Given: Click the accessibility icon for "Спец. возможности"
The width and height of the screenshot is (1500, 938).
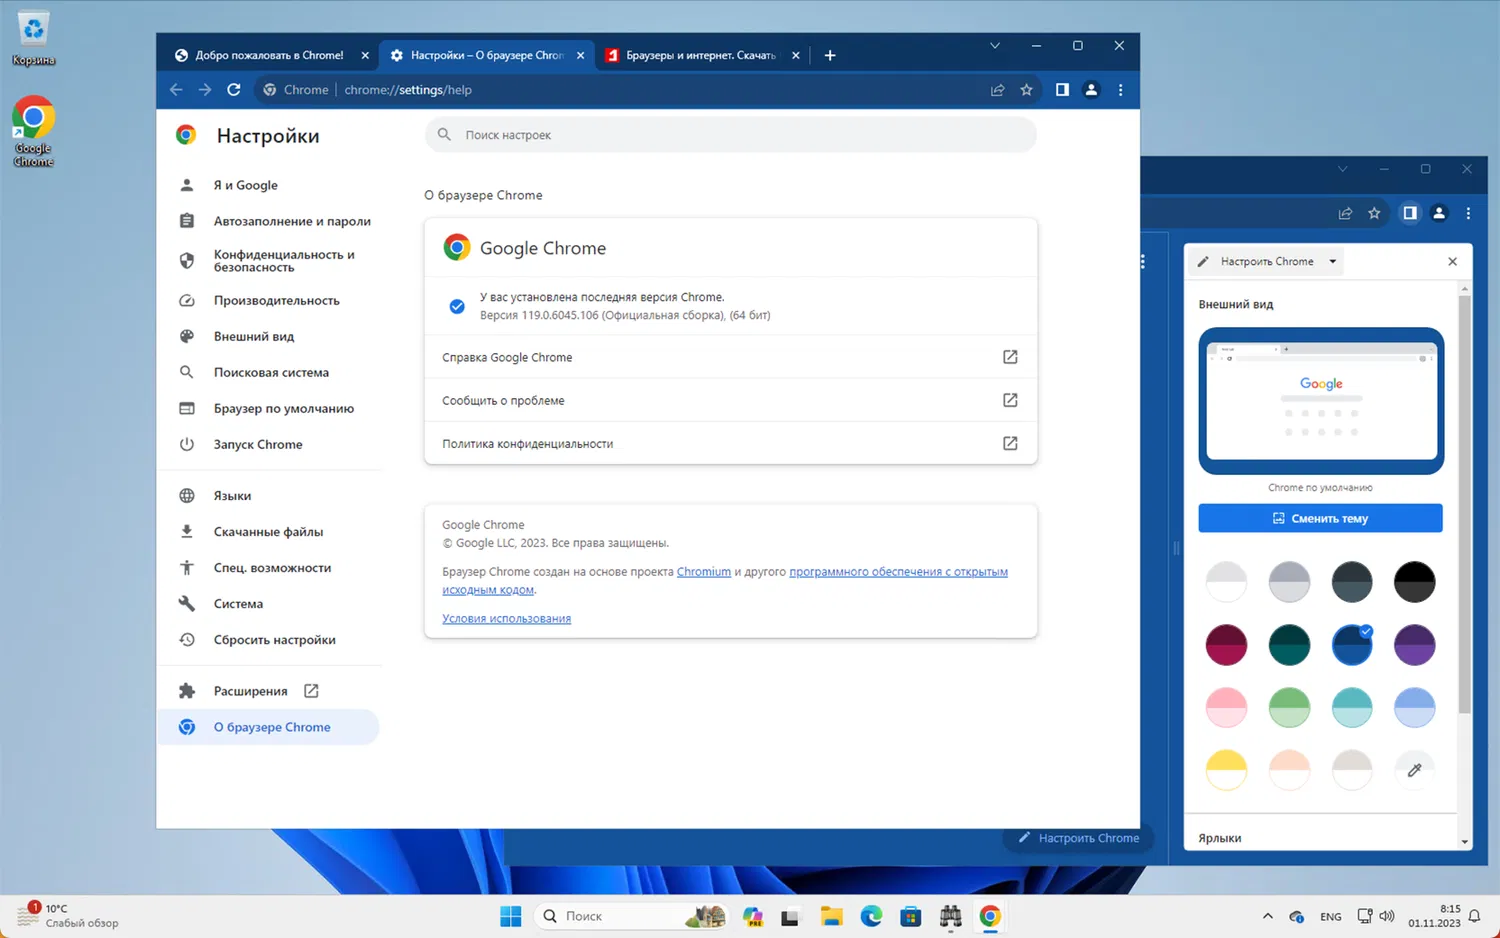Looking at the screenshot, I should coord(187,568).
